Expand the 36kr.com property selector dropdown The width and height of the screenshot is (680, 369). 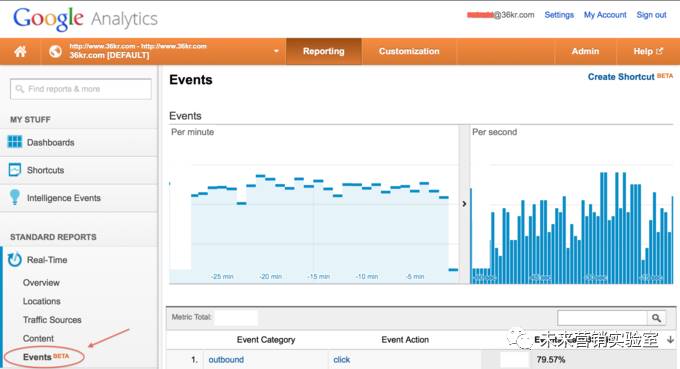pyautogui.click(x=276, y=51)
